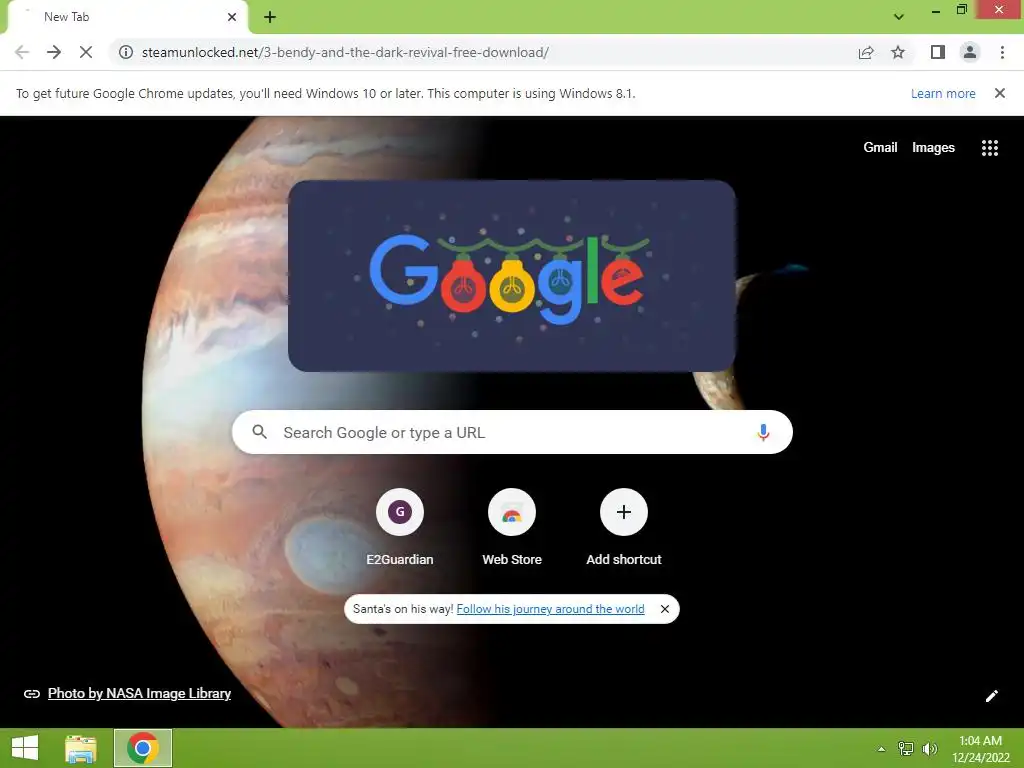The width and height of the screenshot is (1024, 768).
Task: Show hidden system tray icons
Action: tap(882, 749)
